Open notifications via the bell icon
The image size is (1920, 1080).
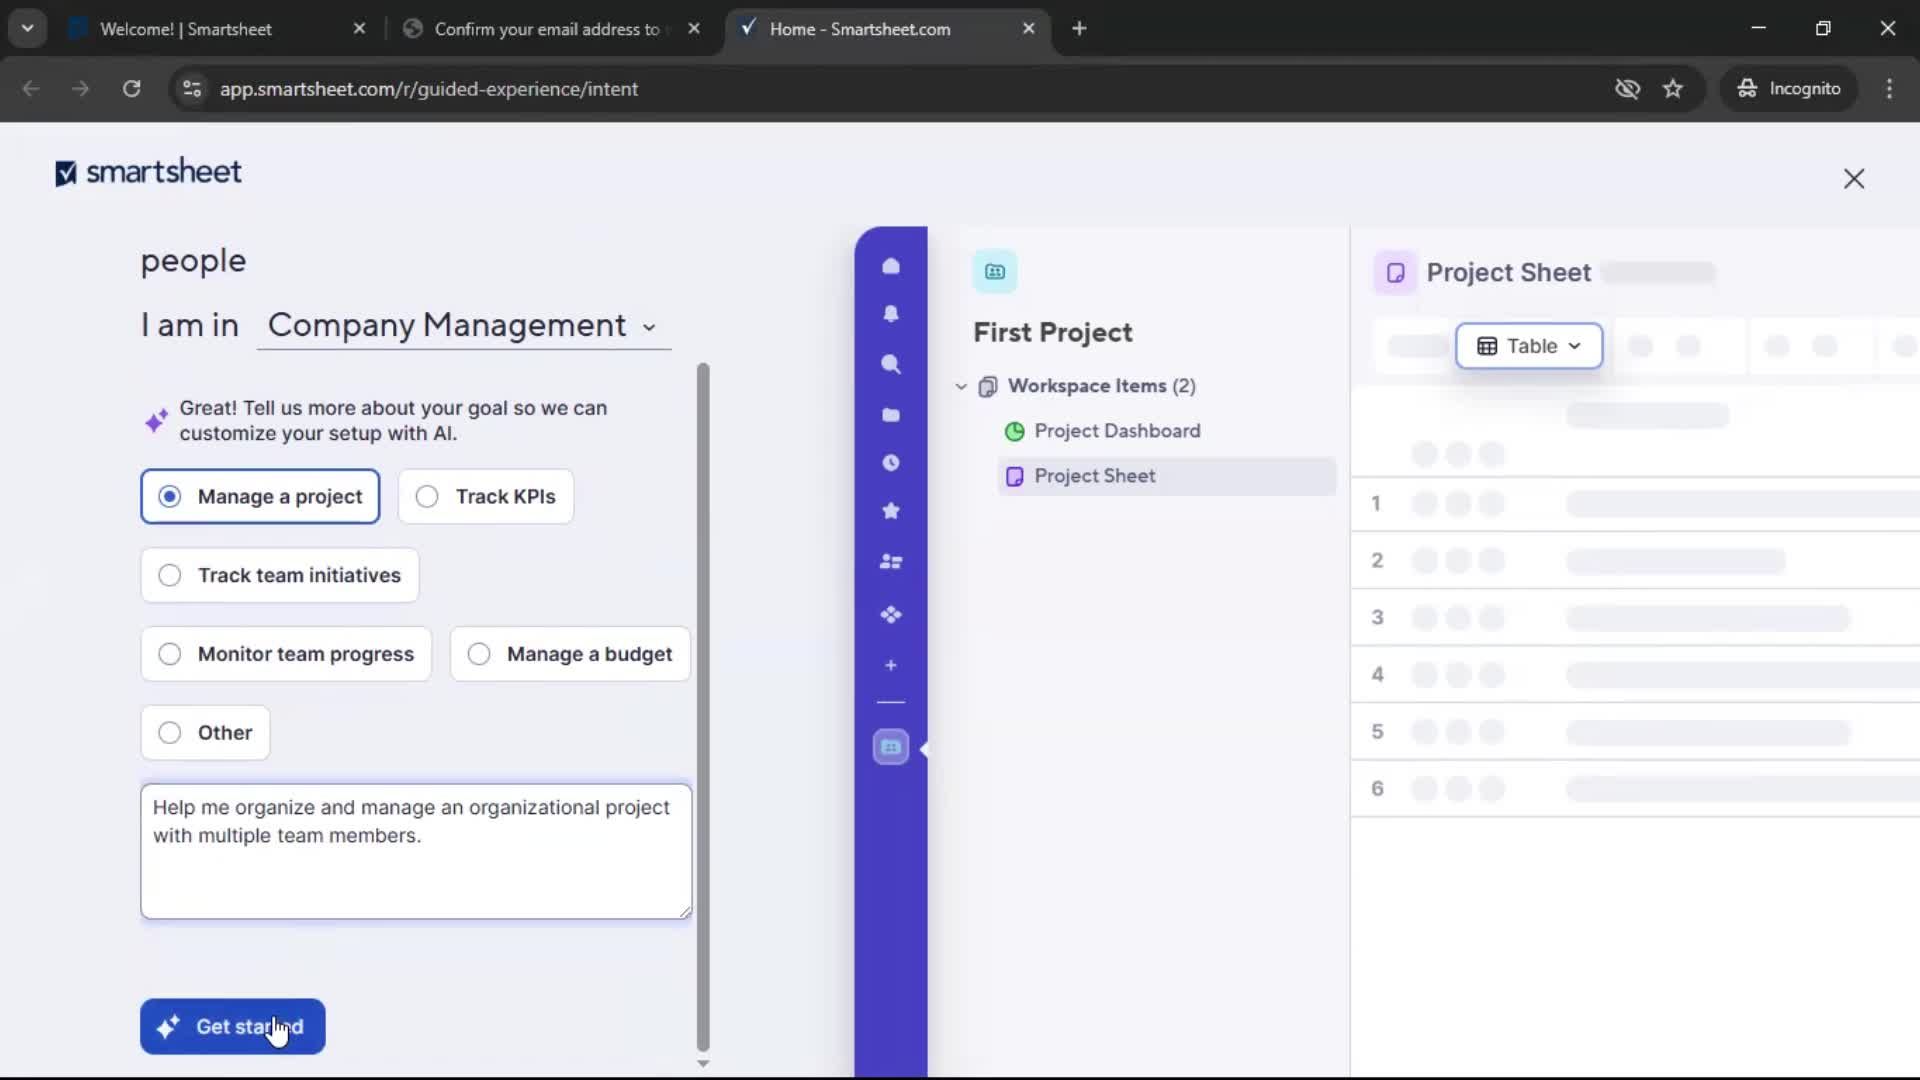click(x=891, y=314)
